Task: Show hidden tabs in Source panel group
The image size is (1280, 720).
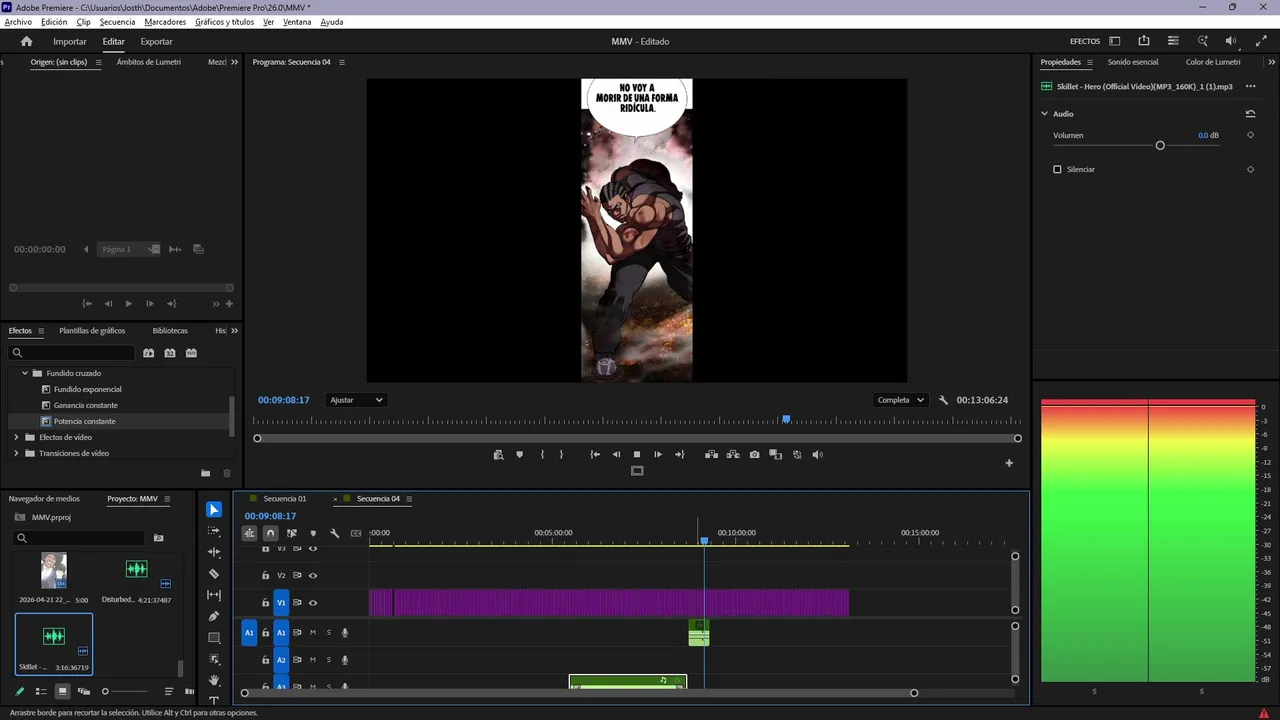Action: coord(235,62)
